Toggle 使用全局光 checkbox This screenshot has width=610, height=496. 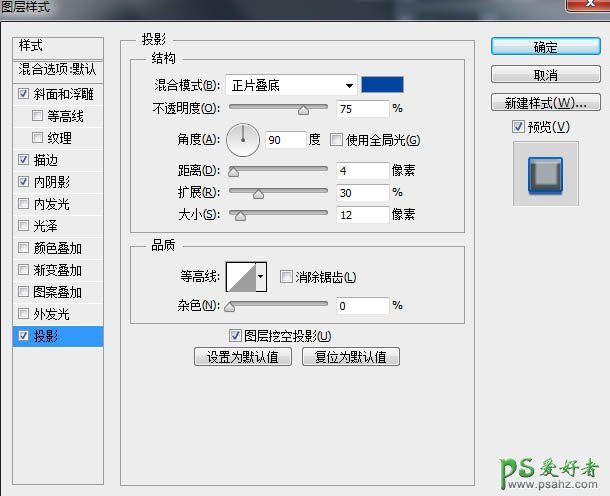click(337, 140)
